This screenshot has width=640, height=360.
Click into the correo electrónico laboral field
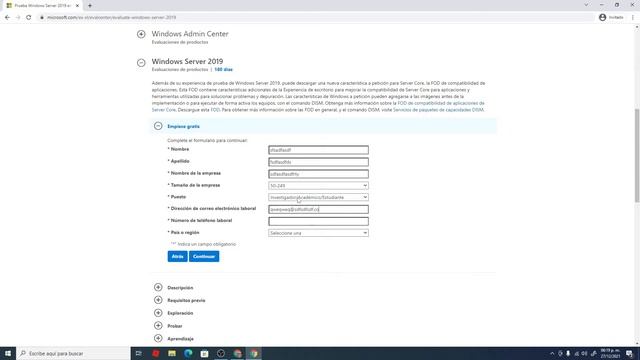(318, 209)
